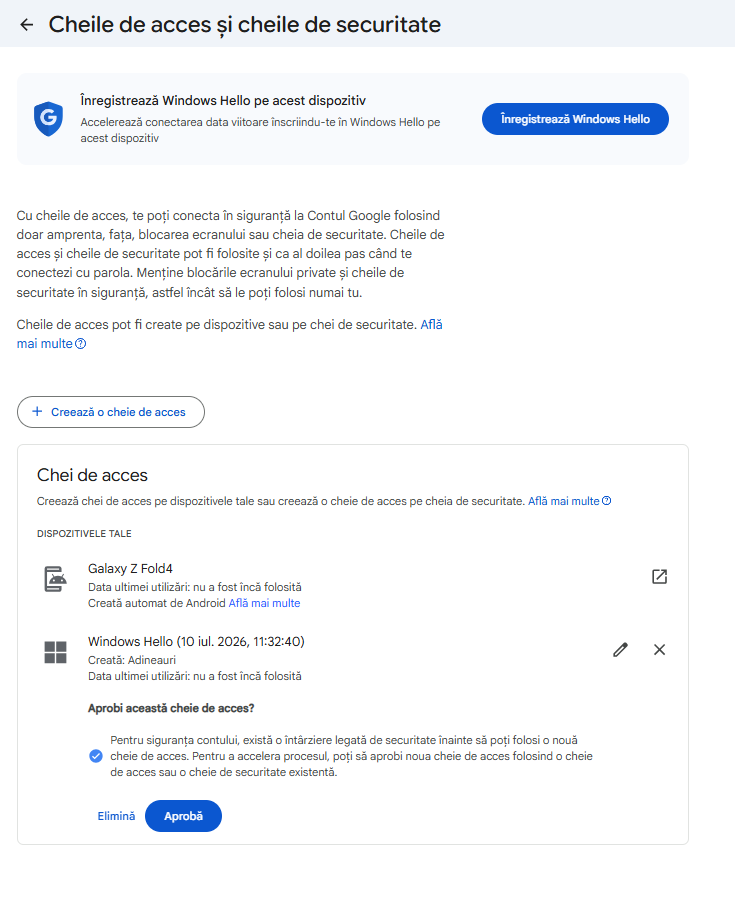Open Galaxy Z Fold4 external link icon
735x910 pixels.
[660, 576]
